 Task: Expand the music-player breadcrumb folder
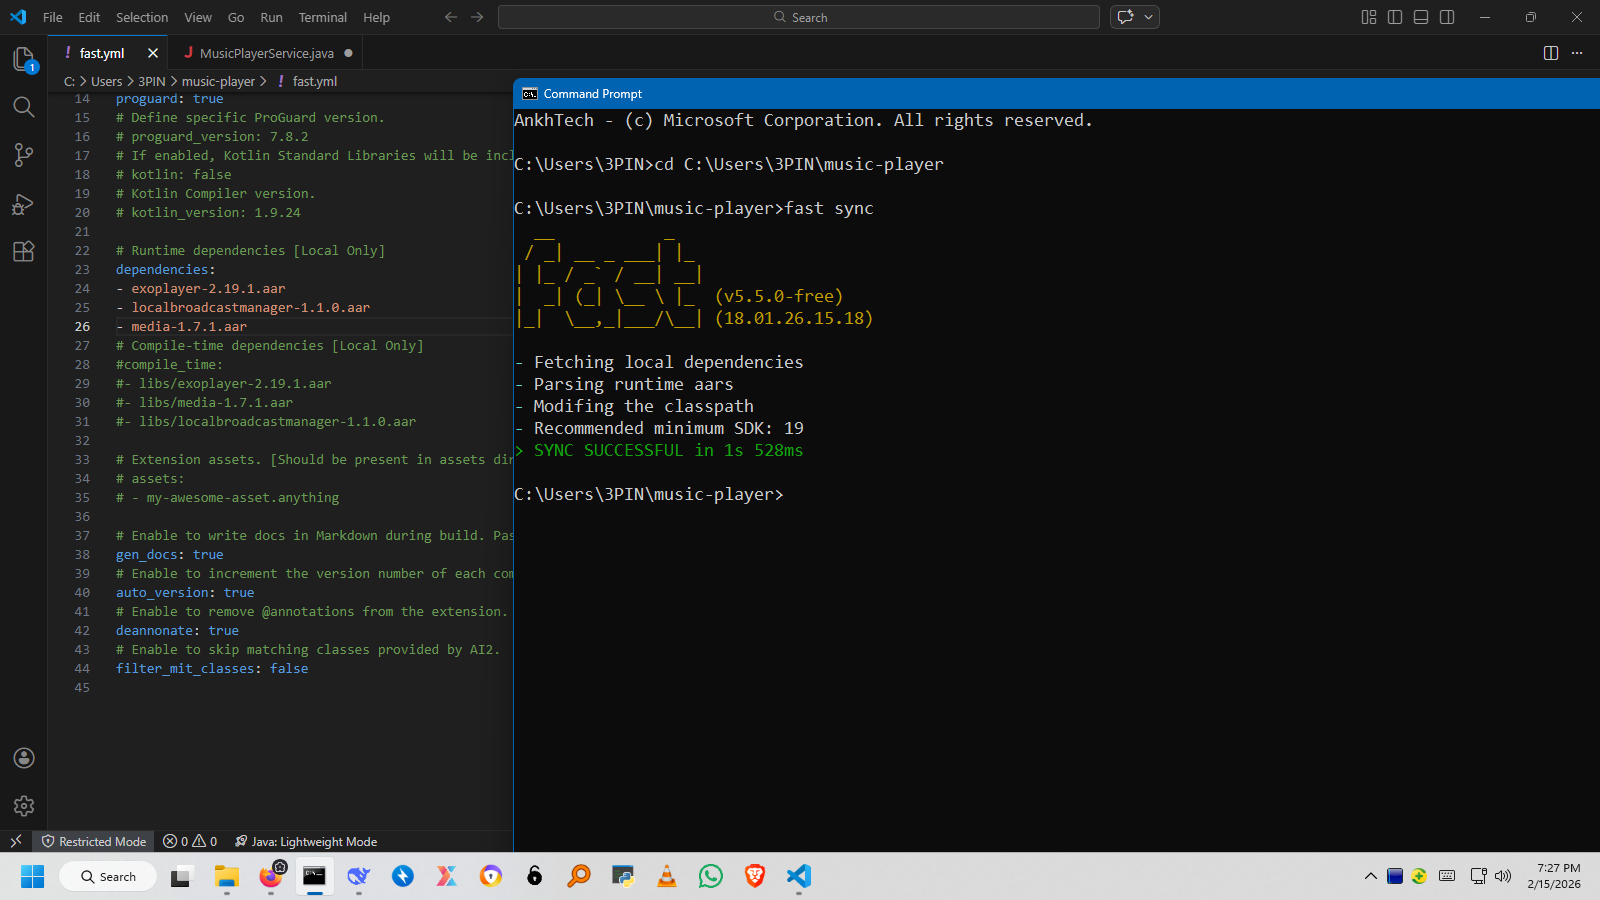point(218,82)
